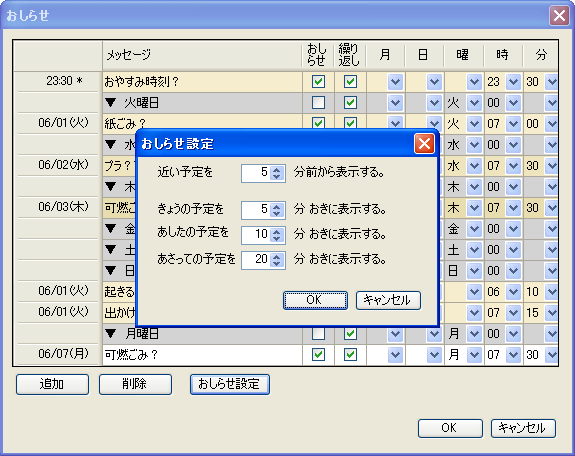Viewport: 575px width, 456px height.
Task: Collapse the 月曜日 group triangle
Action: click(x=111, y=333)
